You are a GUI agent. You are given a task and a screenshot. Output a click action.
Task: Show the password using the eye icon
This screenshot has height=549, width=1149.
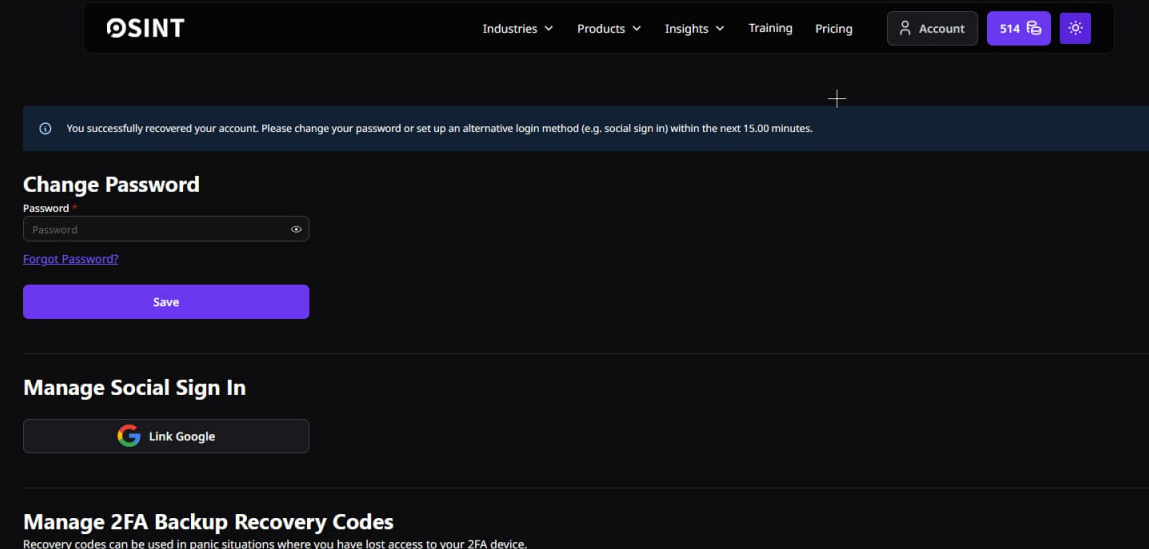point(296,230)
